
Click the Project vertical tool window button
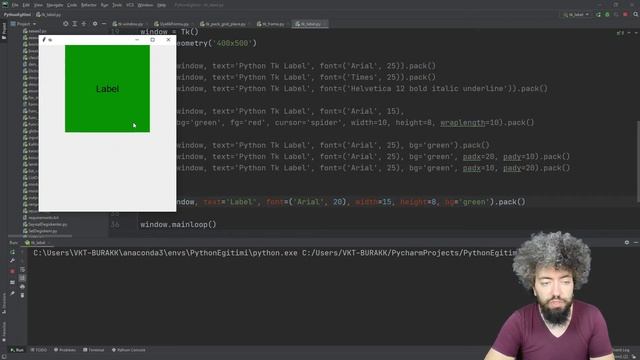coord(4,32)
